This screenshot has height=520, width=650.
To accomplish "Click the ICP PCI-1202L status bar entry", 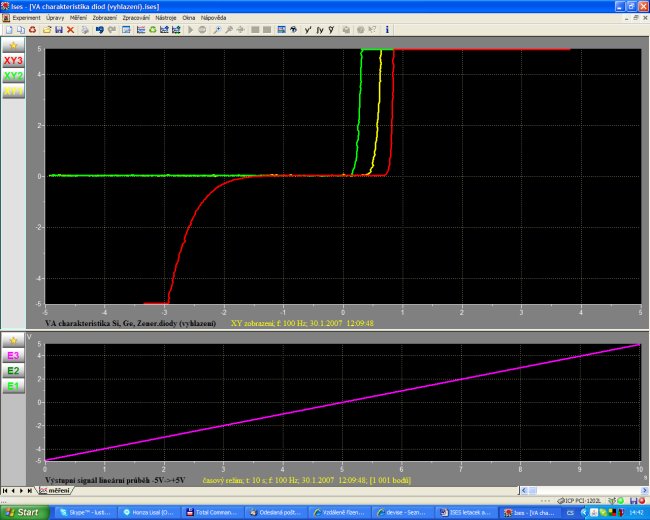I will click(580, 501).
